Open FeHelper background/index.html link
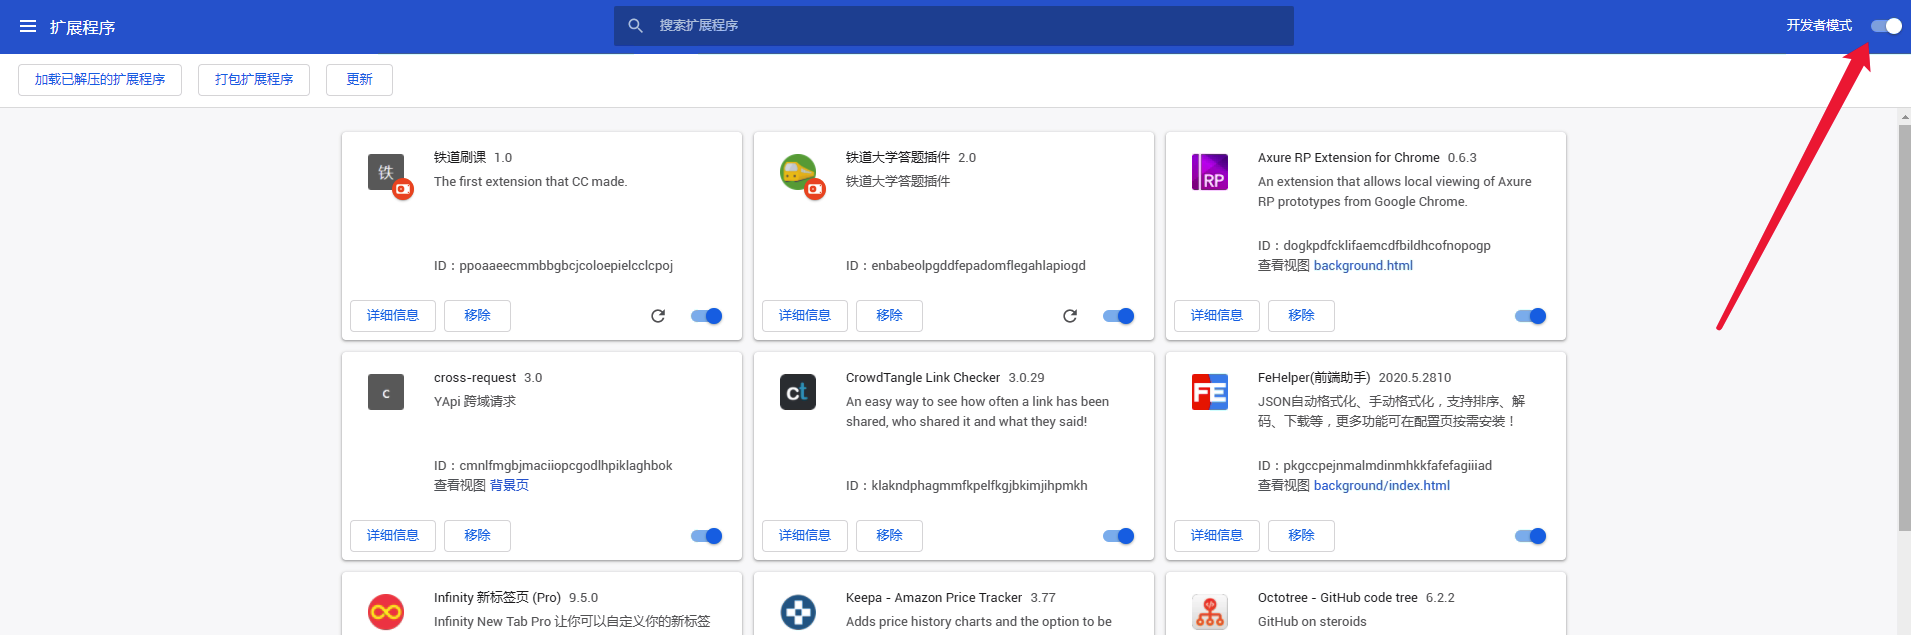Image resolution: width=1911 pixels, height=635 pixels. pyautogui.click(x=1382, y=486)
